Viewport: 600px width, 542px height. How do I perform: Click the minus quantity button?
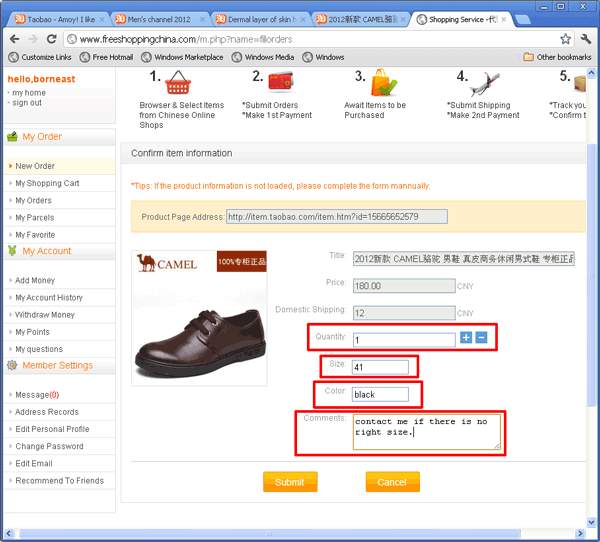(481, 337)
